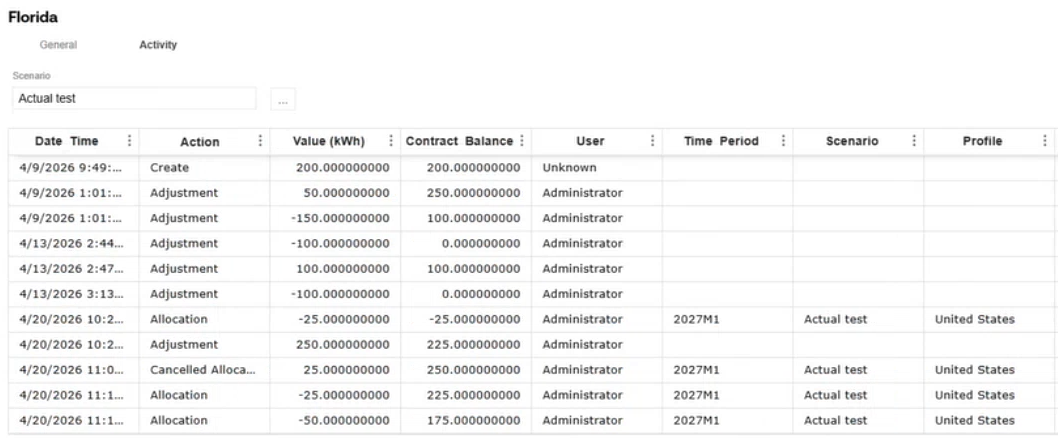Switch to the Activity tab
This screenshot has width=1058, height=439.
158,45
